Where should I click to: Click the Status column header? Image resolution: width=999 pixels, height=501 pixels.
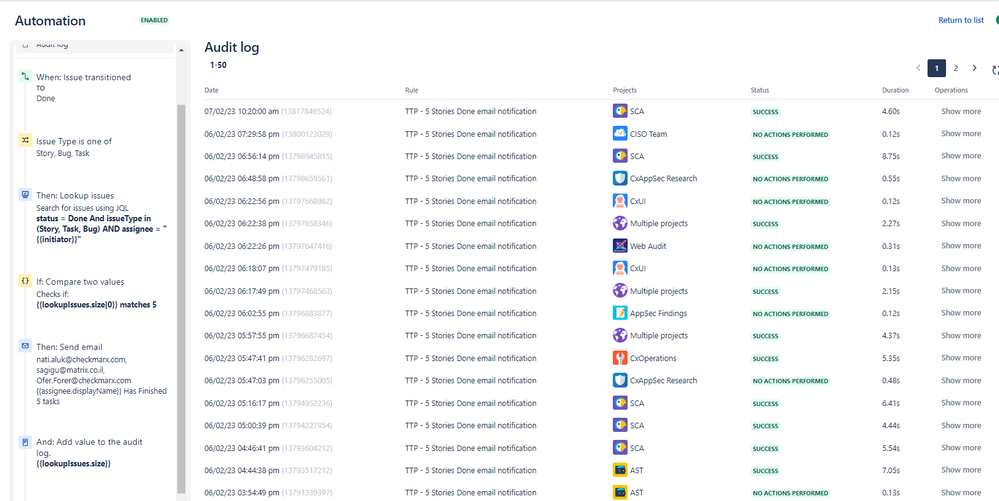coord(760,91)
